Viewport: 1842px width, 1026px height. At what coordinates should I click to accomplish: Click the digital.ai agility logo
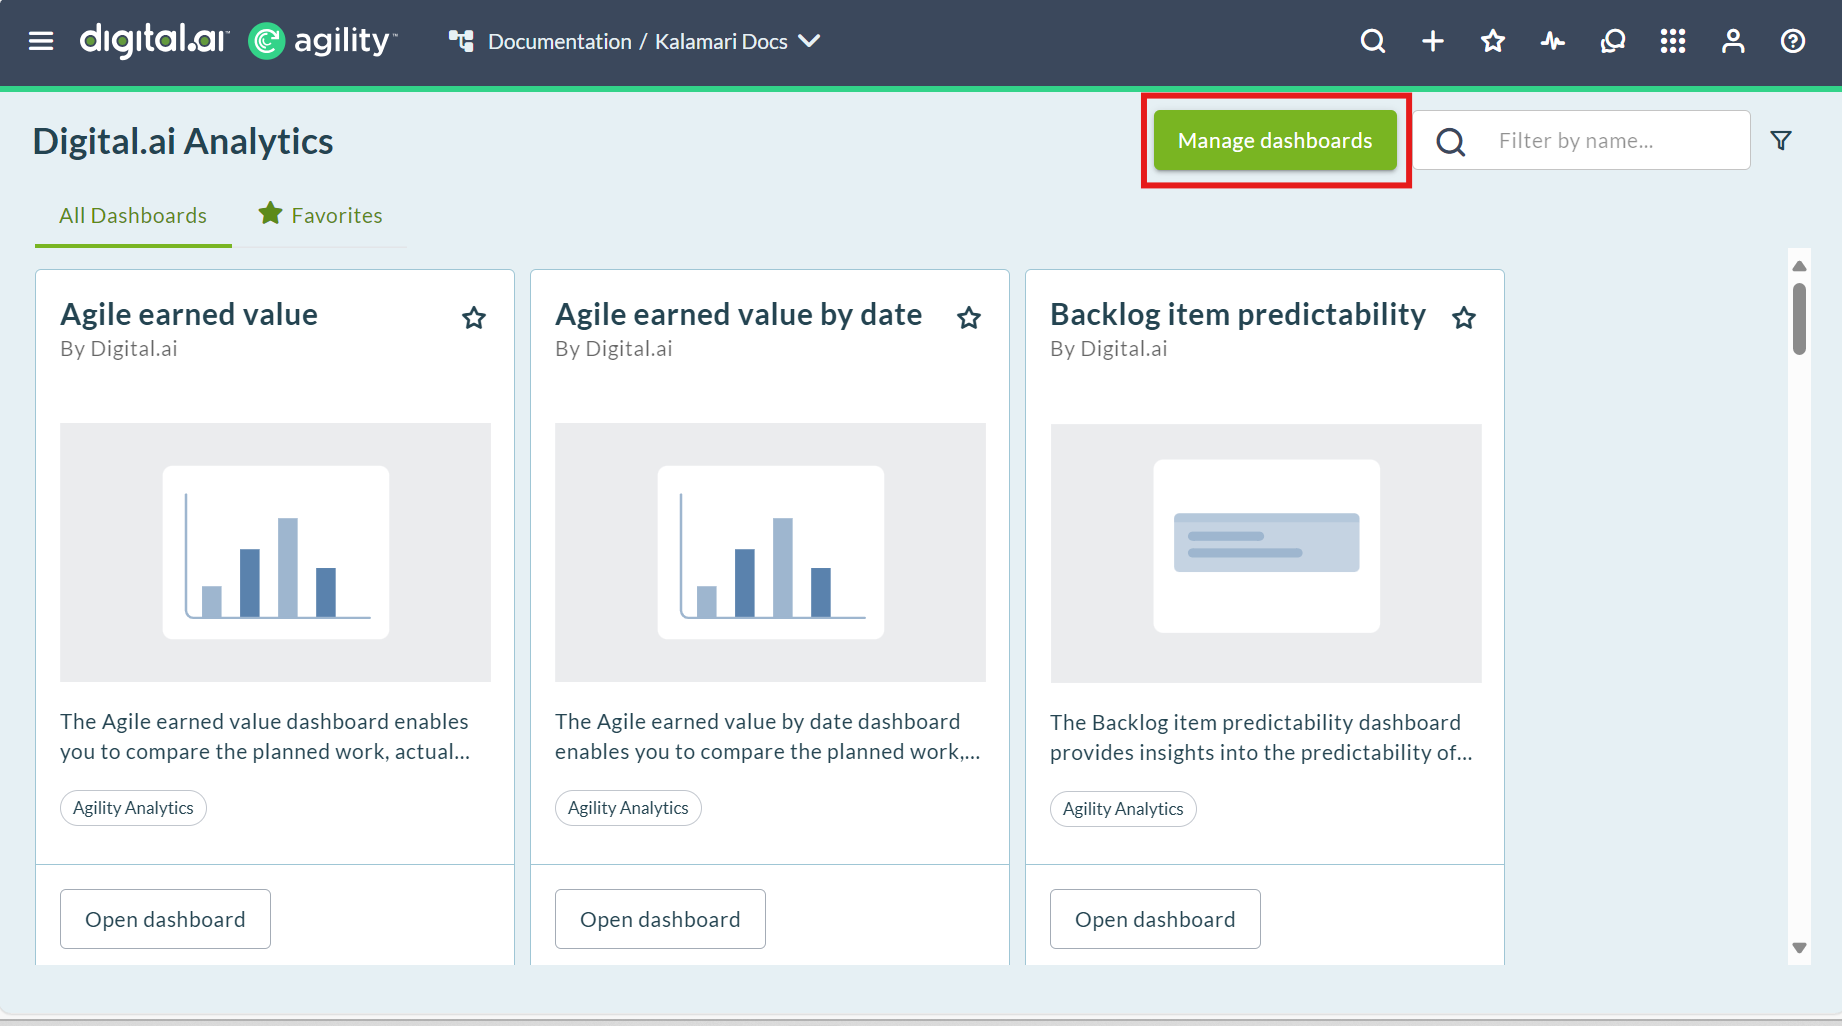(238, 41)
